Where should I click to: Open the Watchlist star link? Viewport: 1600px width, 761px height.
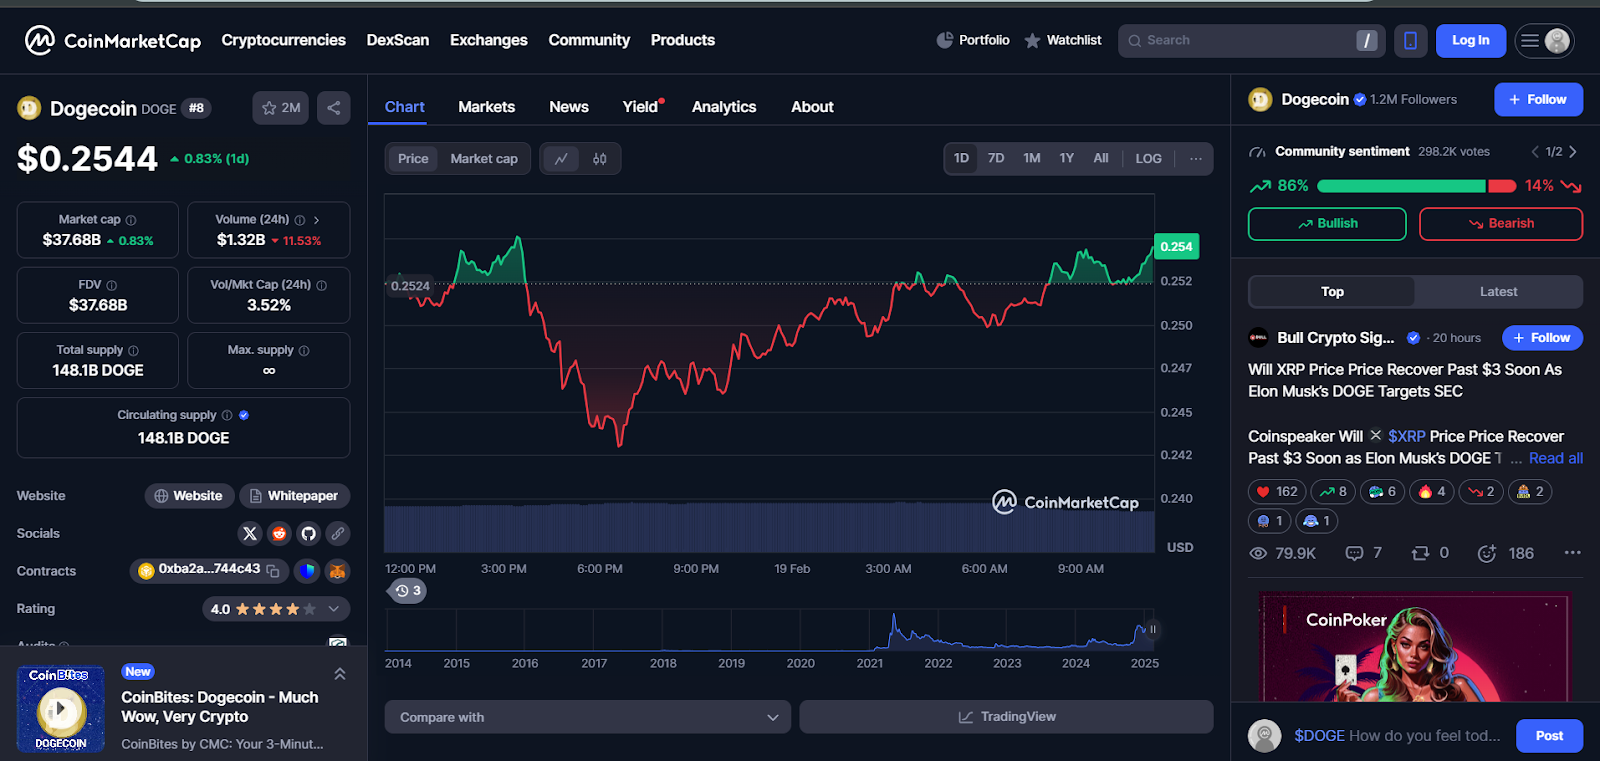pos(1062,40)
